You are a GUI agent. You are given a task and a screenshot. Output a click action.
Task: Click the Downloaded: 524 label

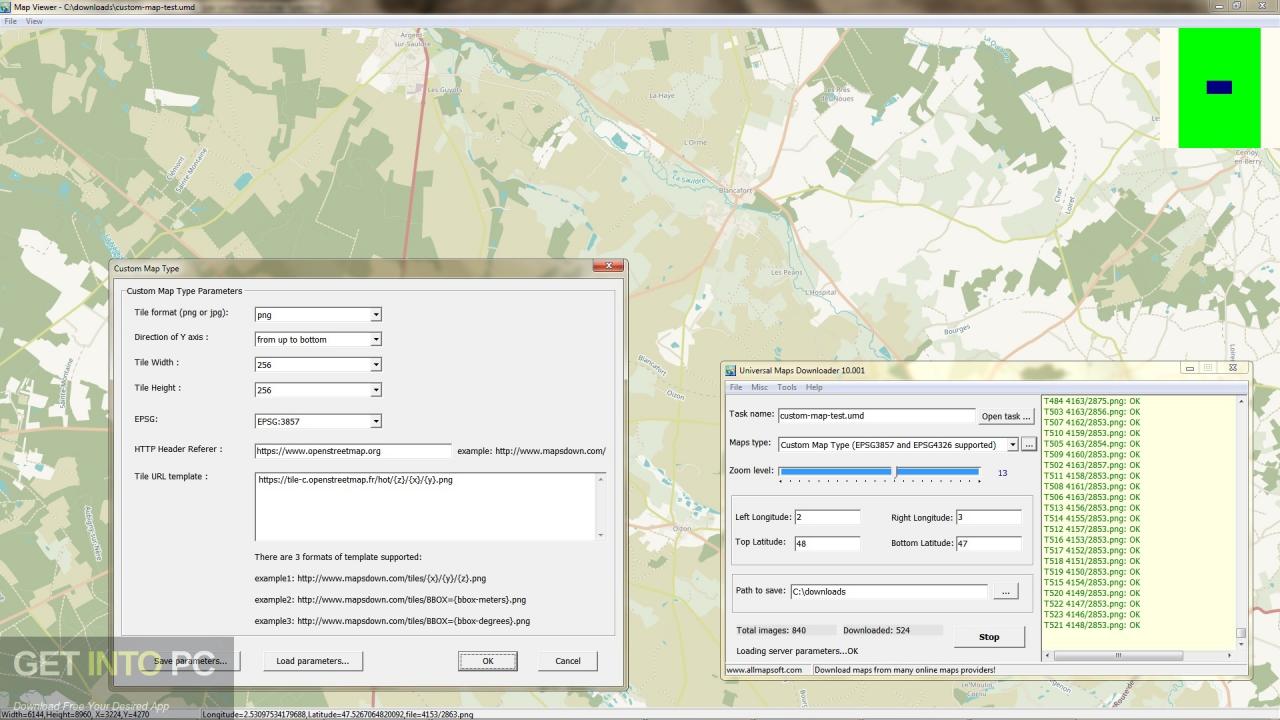pos(877,631)
